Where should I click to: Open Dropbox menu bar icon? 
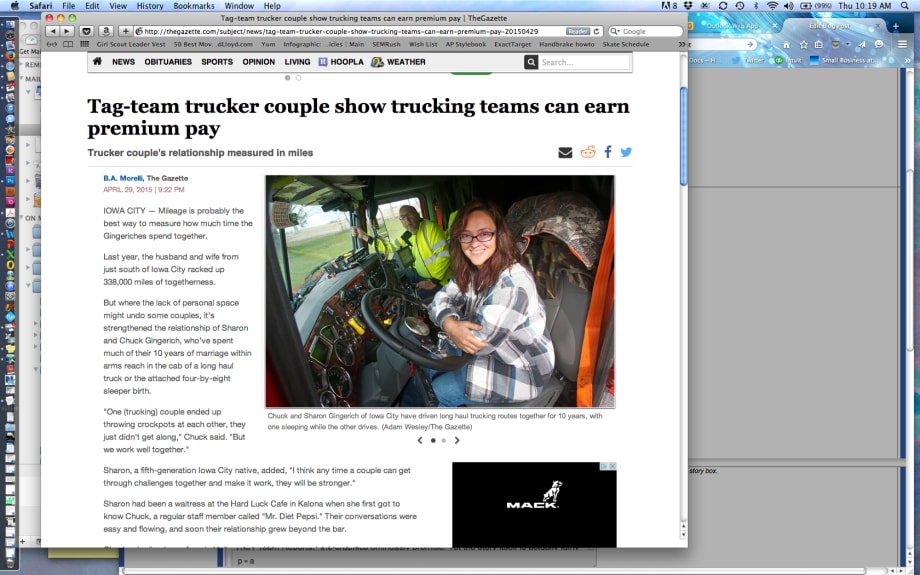(688, 5)
